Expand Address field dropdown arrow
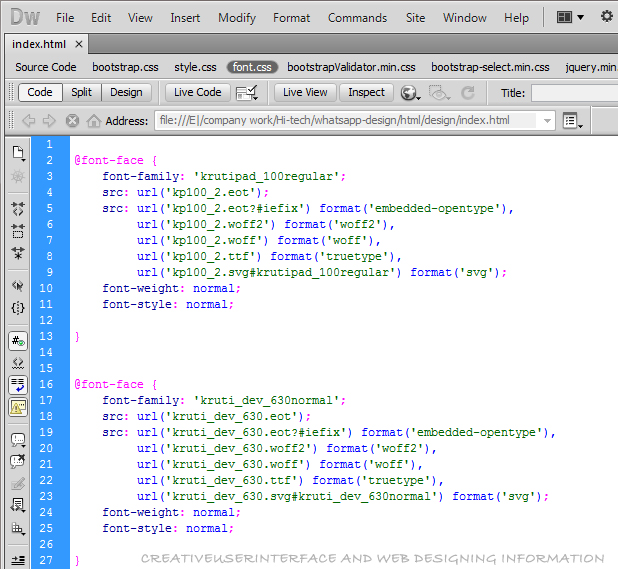The height and width of the screenshot is (569, 618). pyautogui.click(x=547, y=121)
